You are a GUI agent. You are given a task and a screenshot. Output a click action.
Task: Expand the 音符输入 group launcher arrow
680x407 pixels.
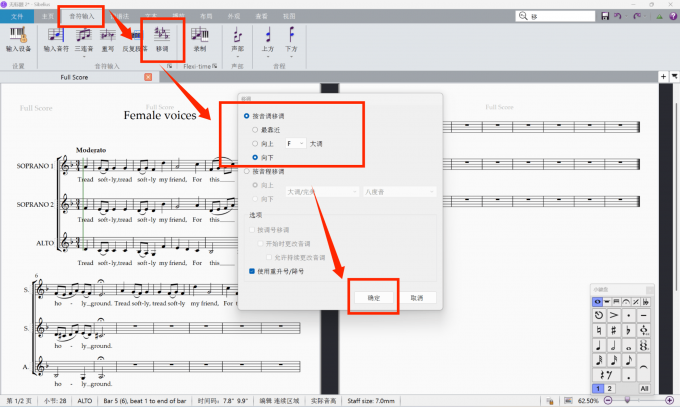pos(170,66)
